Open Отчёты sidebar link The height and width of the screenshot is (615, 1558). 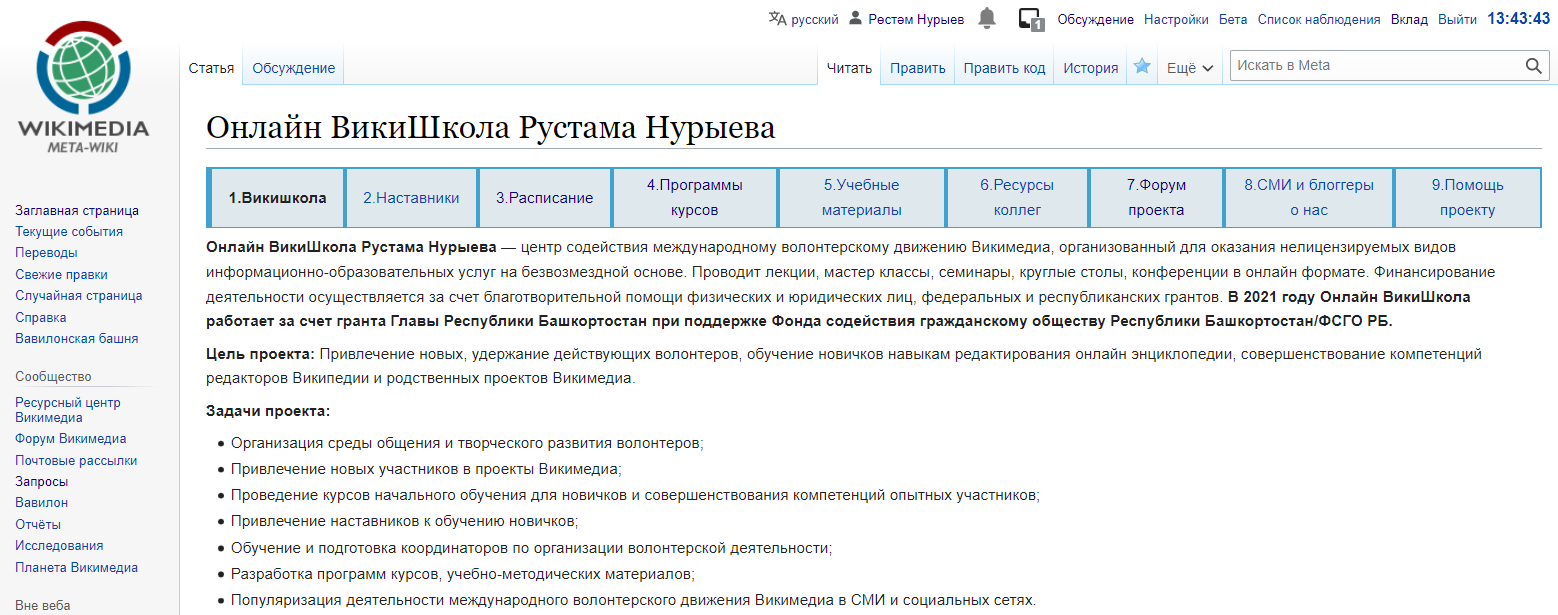[x=38, y=524]
